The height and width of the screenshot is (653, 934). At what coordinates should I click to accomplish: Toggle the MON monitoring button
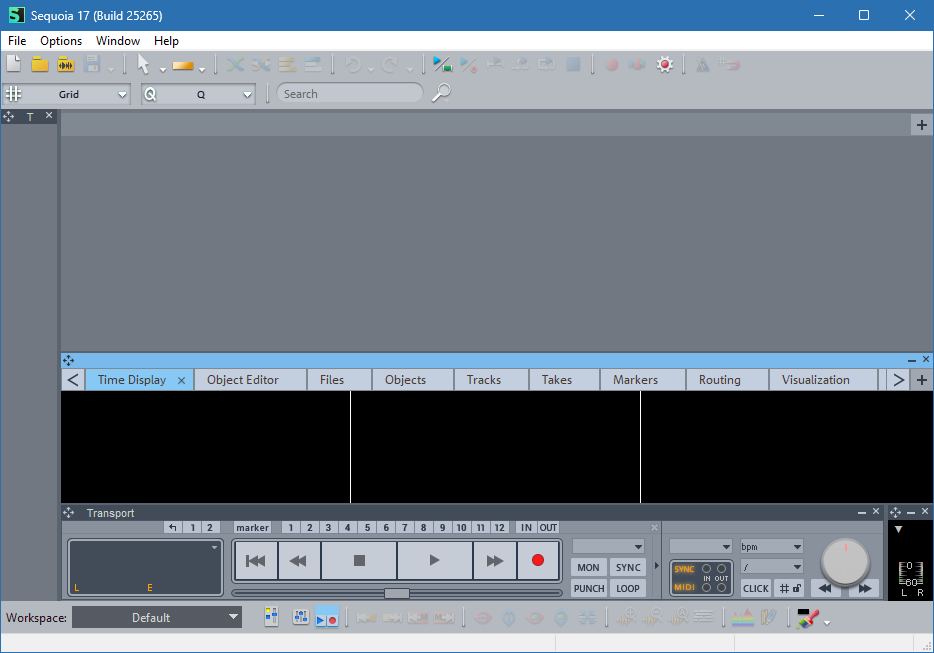coord(589,567)
